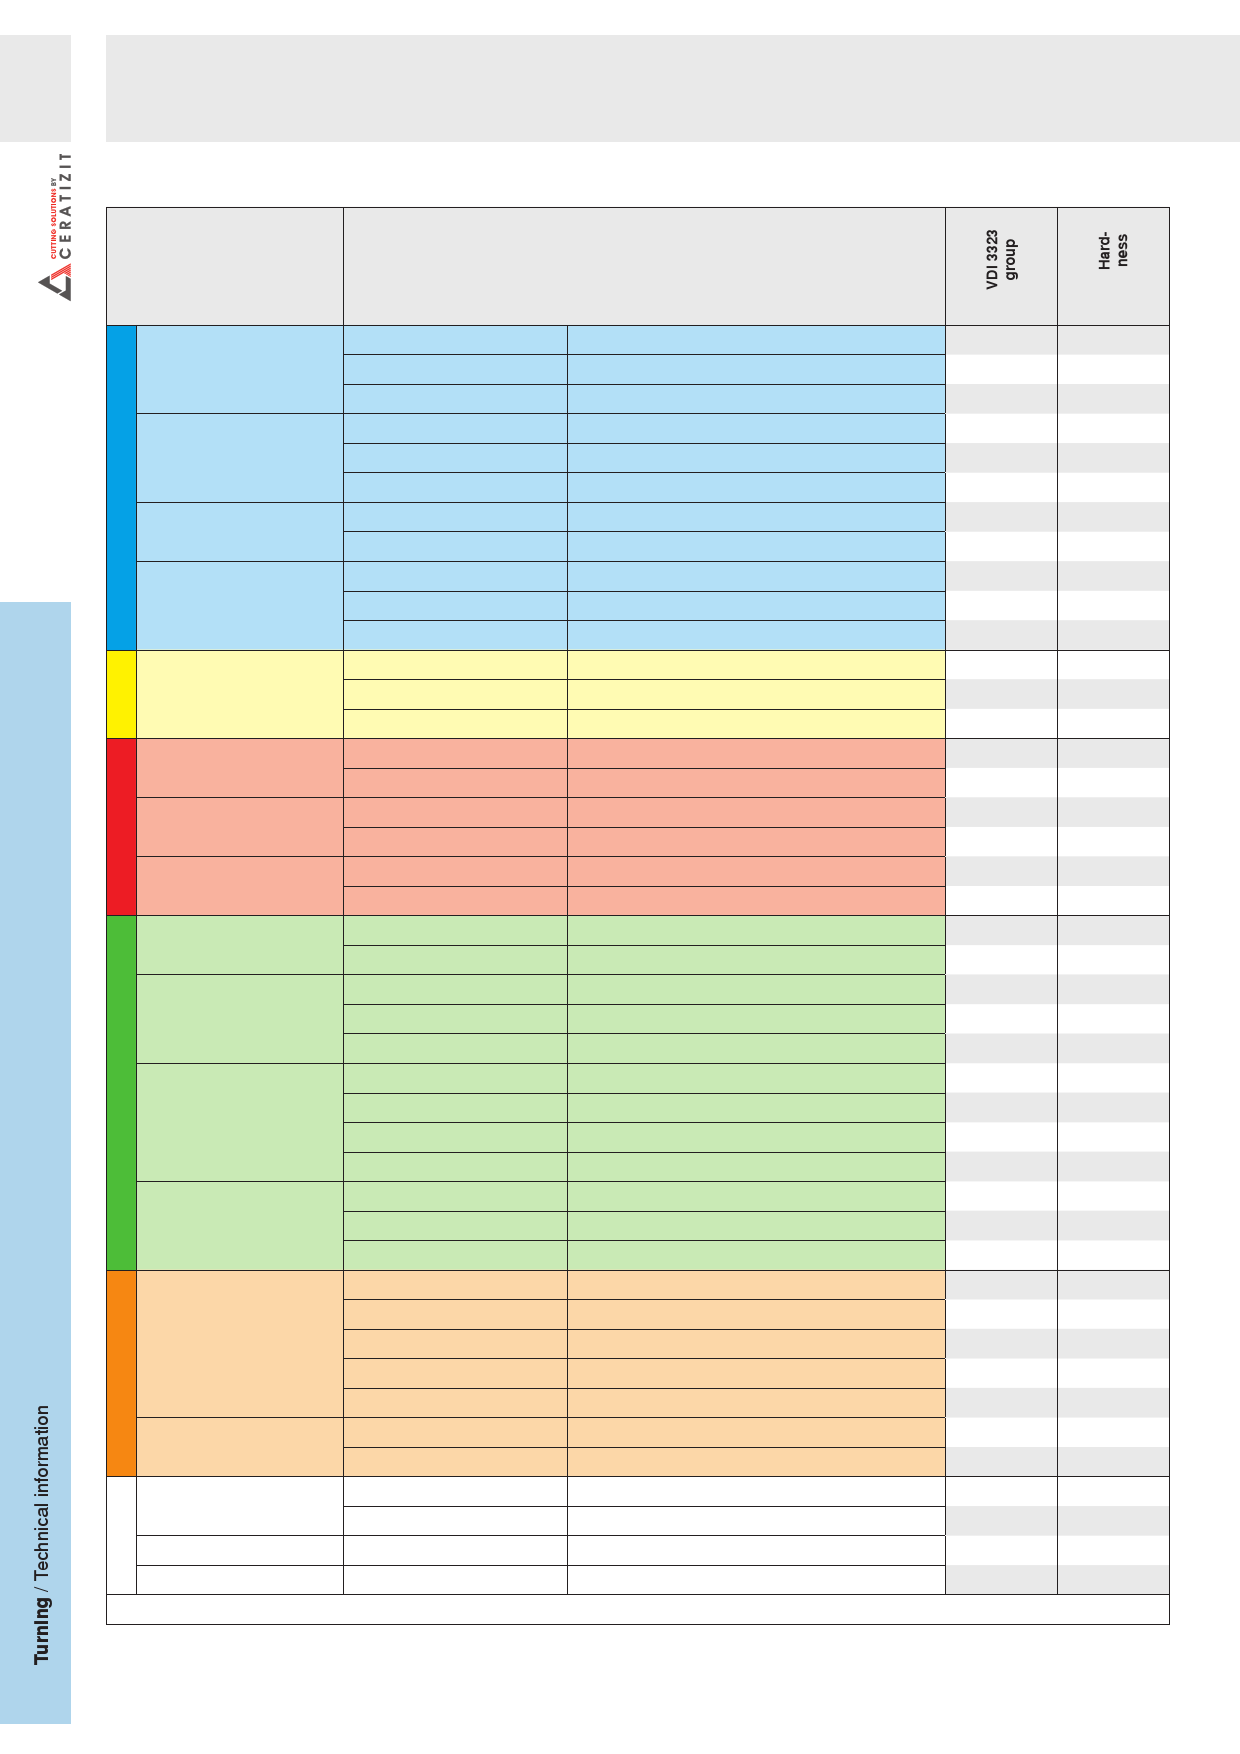The width and height of the screenshot is (1240, 1754).
Task: Click the CERATIZIT brand name text
Action: [x=66, y=210]
